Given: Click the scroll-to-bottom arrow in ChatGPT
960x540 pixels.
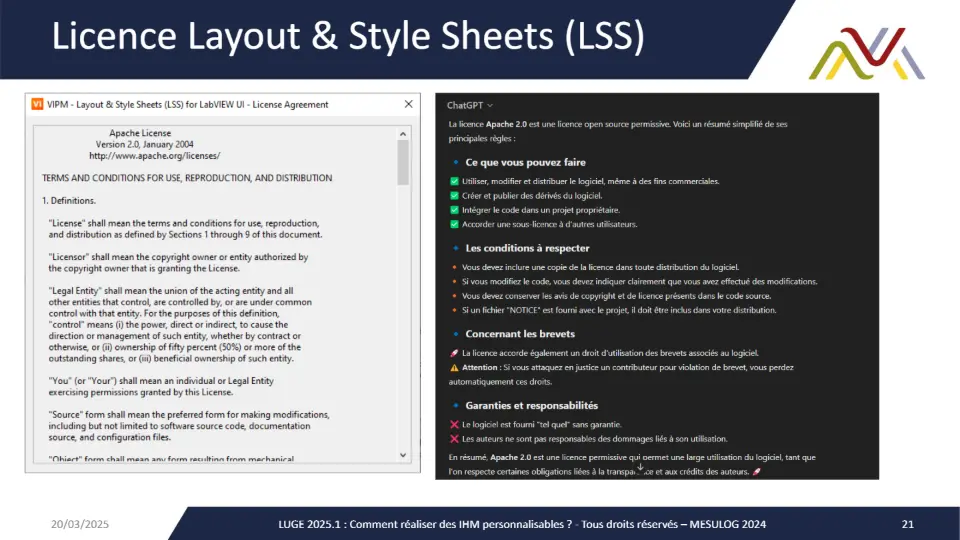Looking at the screenshot, I should pos(640,468).
